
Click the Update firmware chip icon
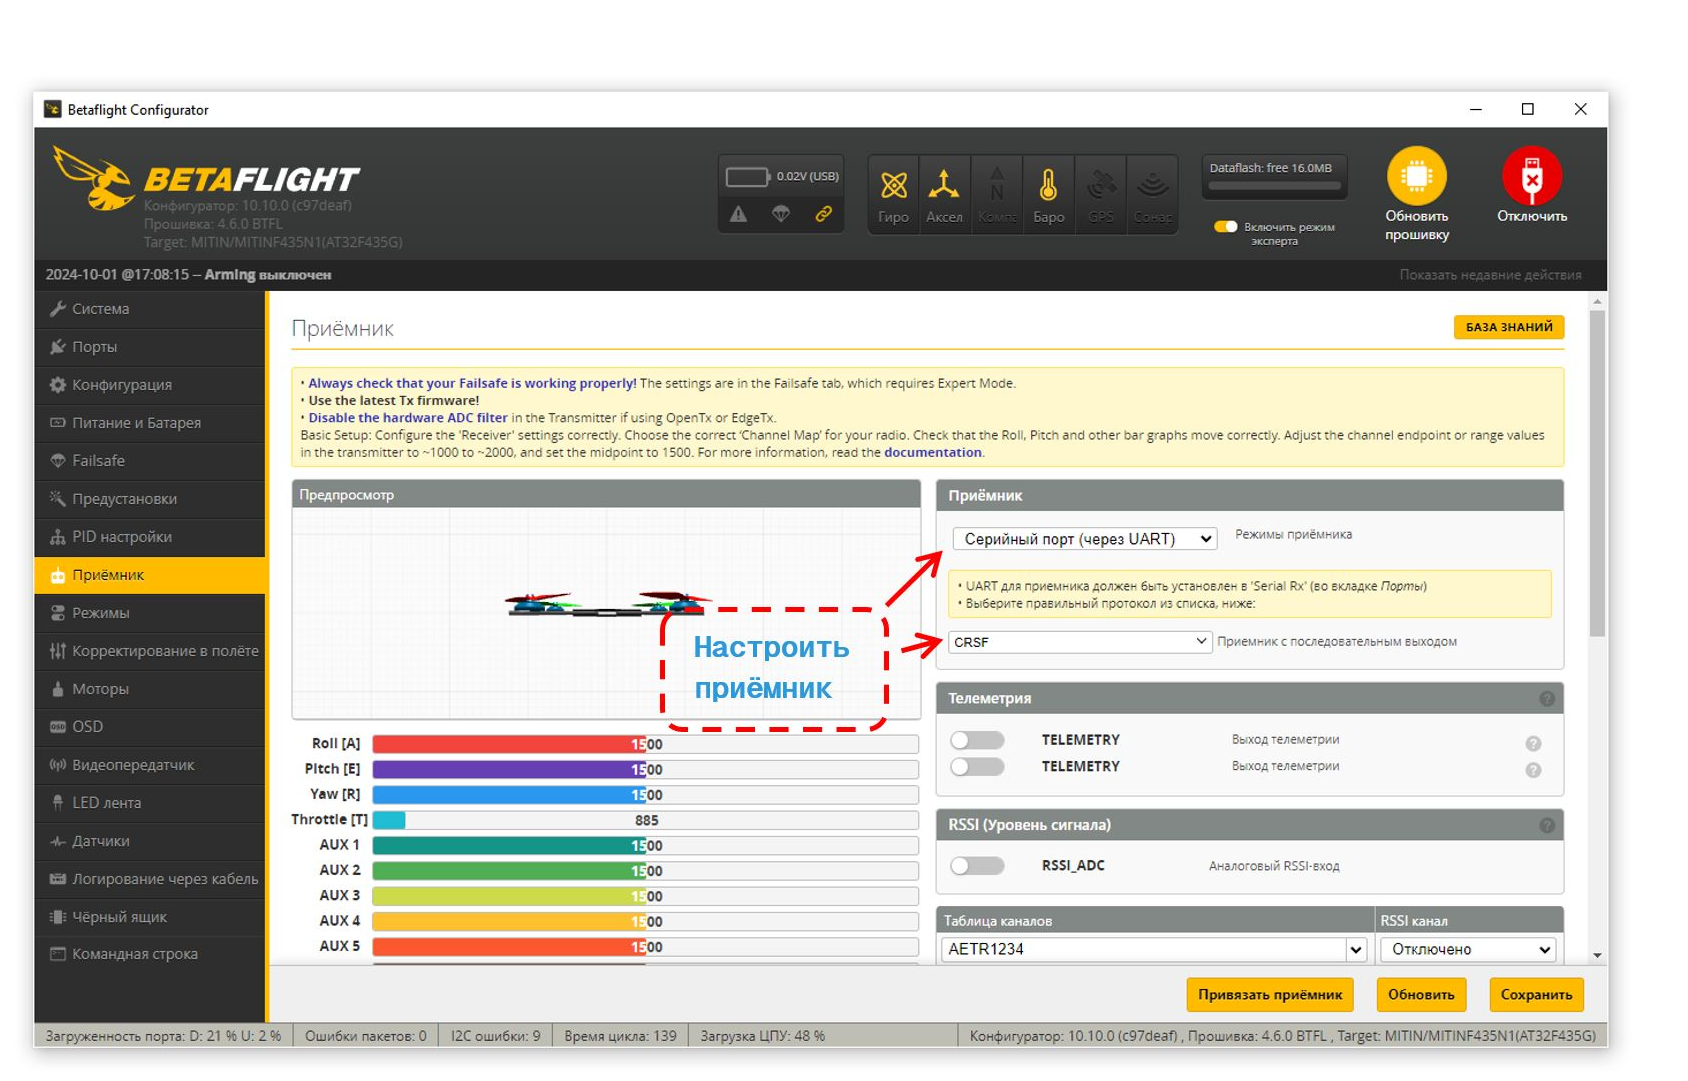click(x=1416, y=176)
